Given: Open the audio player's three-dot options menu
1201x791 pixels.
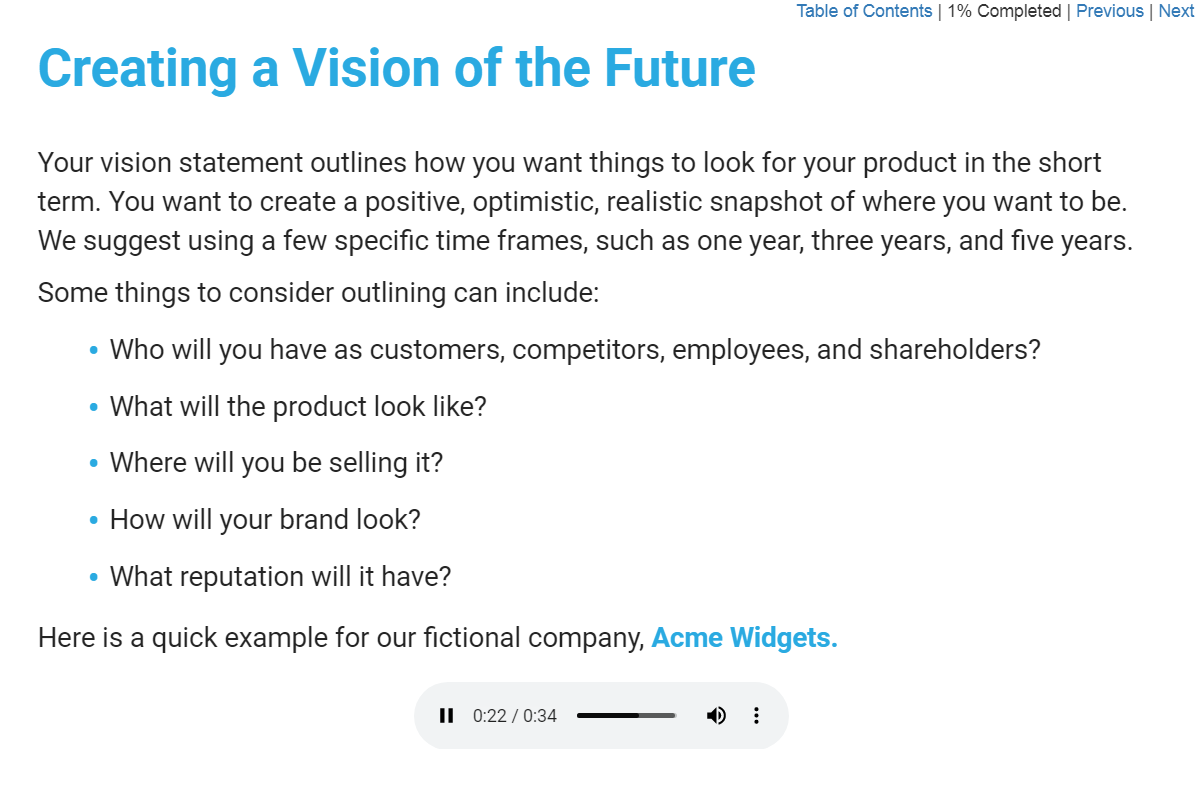Looking at the screenshot, I should click(756, 716).
